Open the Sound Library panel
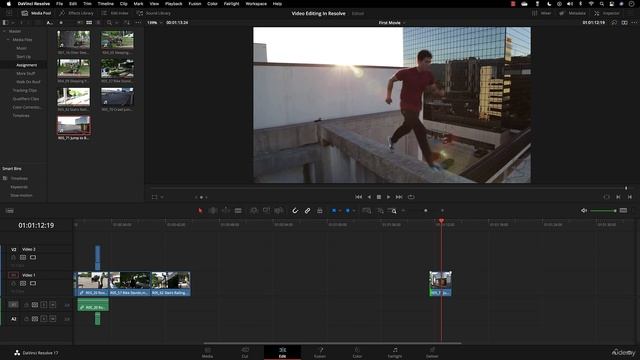Screen dimensions: 640x360 pos(153,13)
